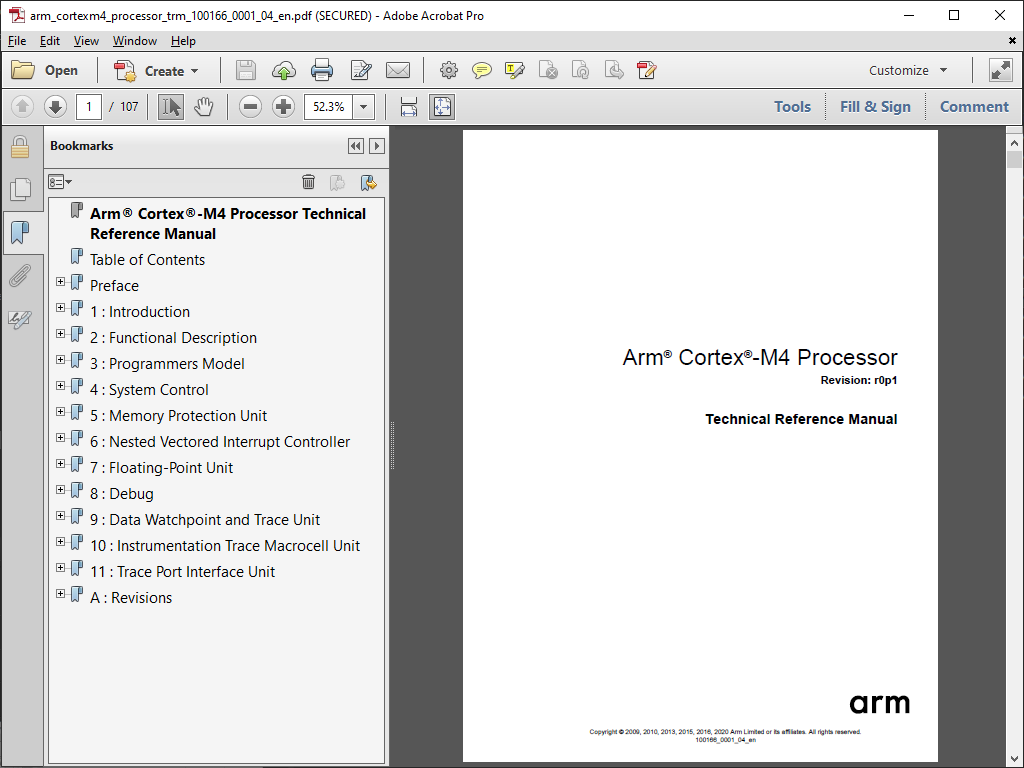This screenshot has height=768, width=1024.
Task: Select the A : Revisions bookmark
Action: pos(131,598)
